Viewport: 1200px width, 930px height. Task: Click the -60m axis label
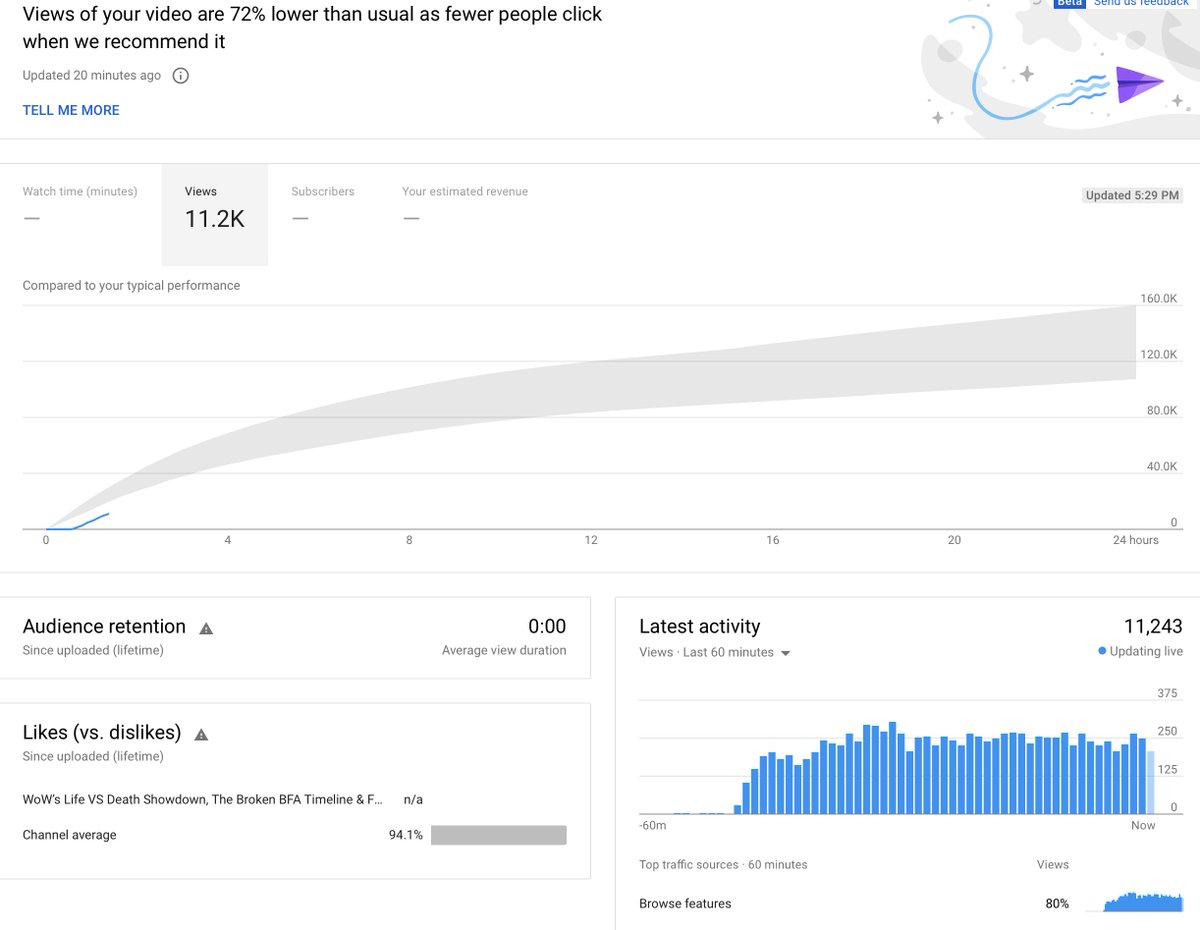(x=653, y=826)
